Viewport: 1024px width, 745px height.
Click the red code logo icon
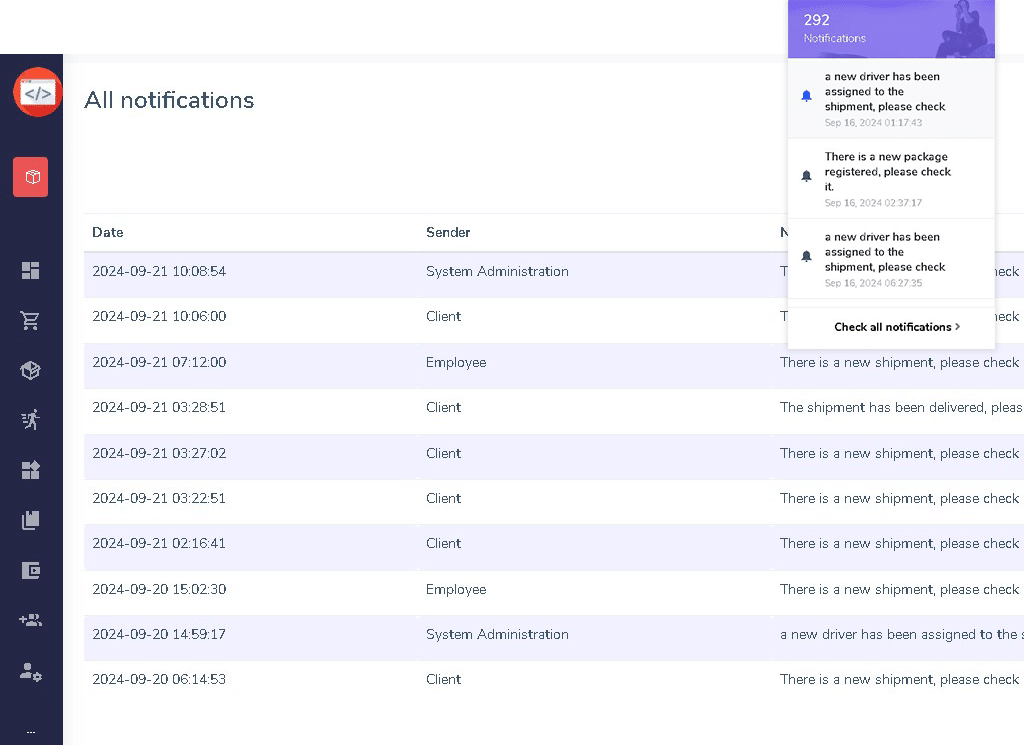(x=37, y=93)
